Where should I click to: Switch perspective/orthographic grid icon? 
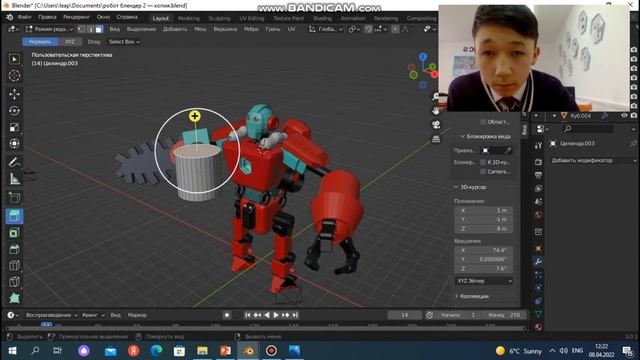pyautogui.click(x=436, y=139)
